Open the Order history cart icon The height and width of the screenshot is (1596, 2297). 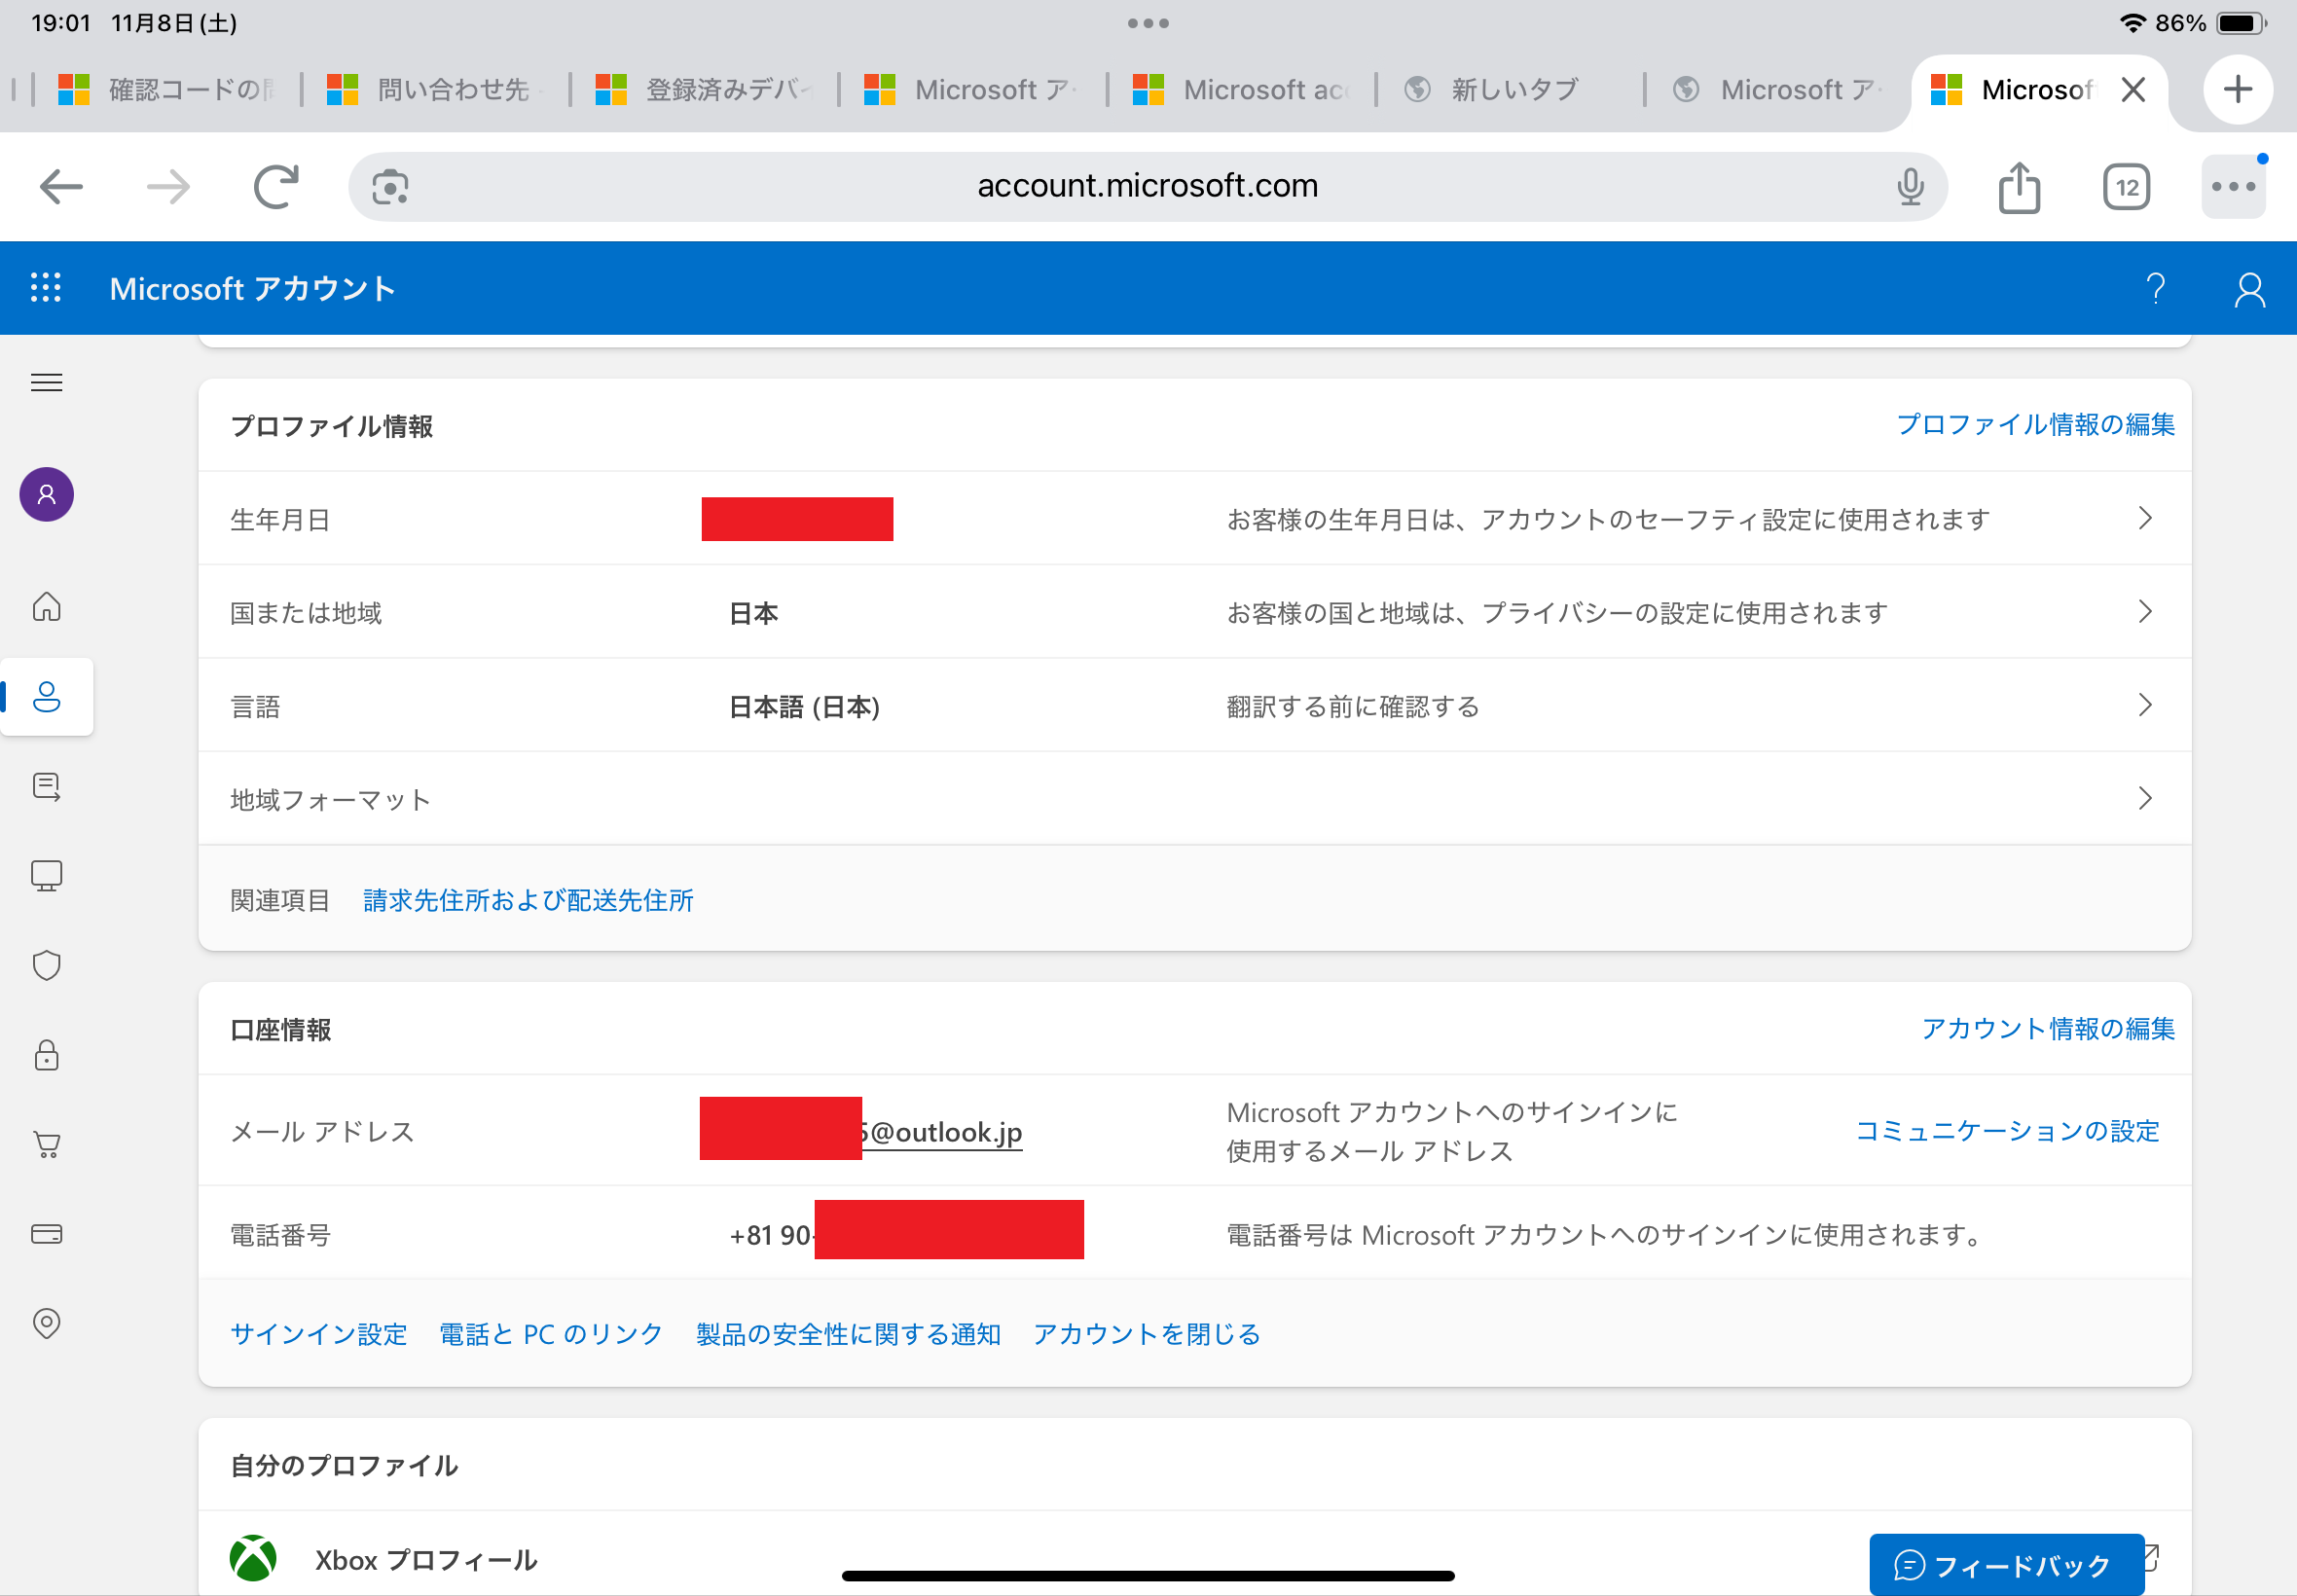46,1144
